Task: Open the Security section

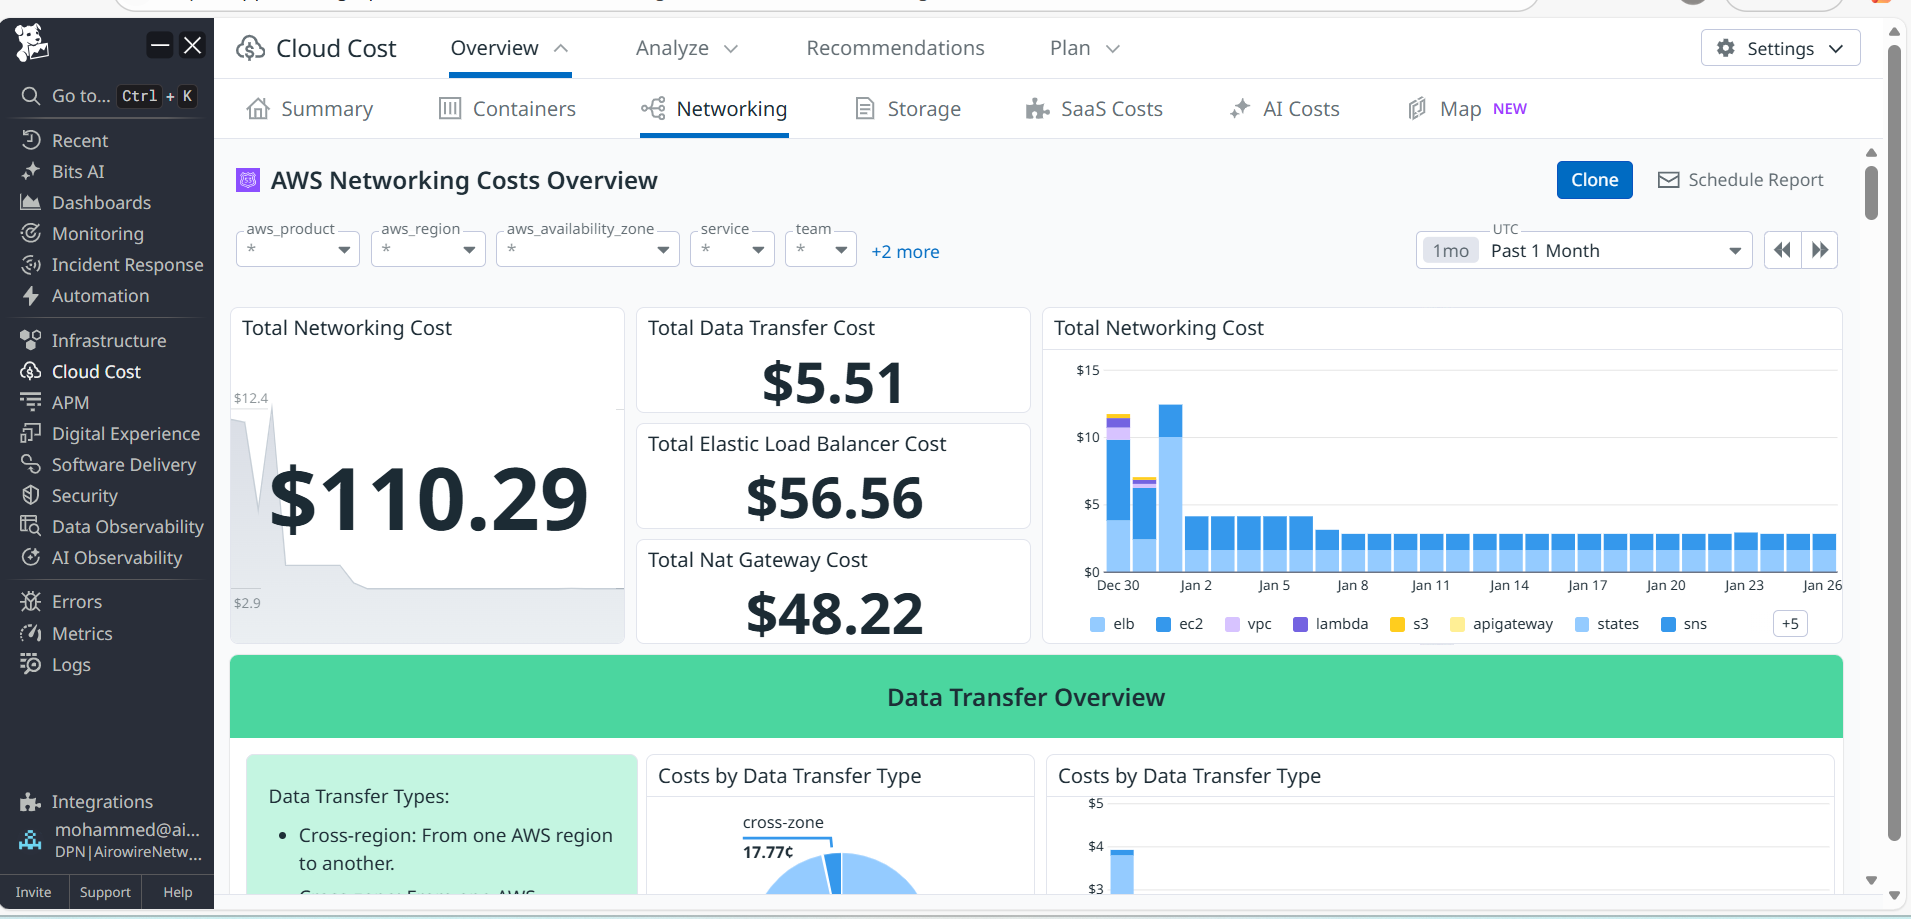Action: tap(84, 496)
